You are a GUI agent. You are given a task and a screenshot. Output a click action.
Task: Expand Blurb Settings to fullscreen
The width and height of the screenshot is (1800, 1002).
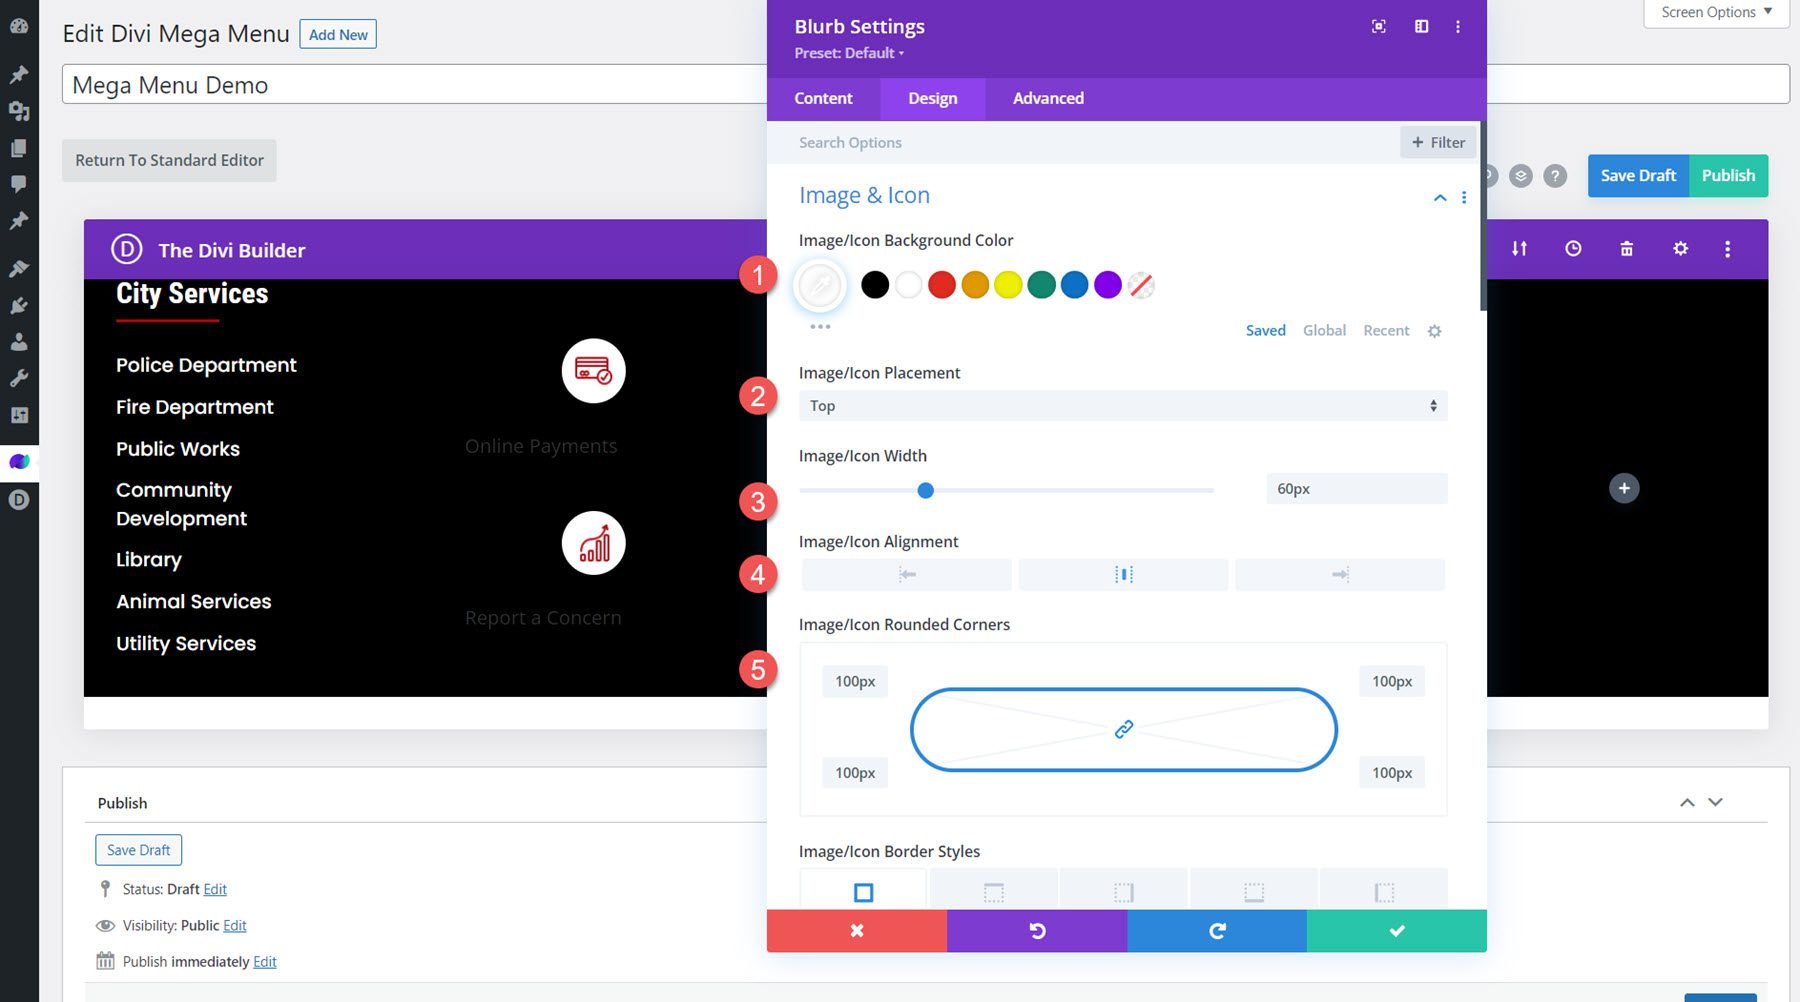point(1378,27)
